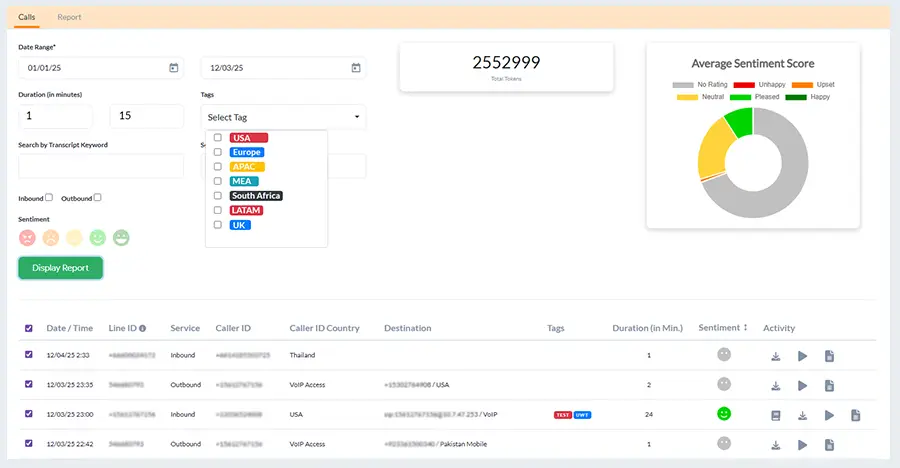Open calendar picker for start date 01/01/25
The height and width of the screenshot is (468, 900).
click(173, 68)
